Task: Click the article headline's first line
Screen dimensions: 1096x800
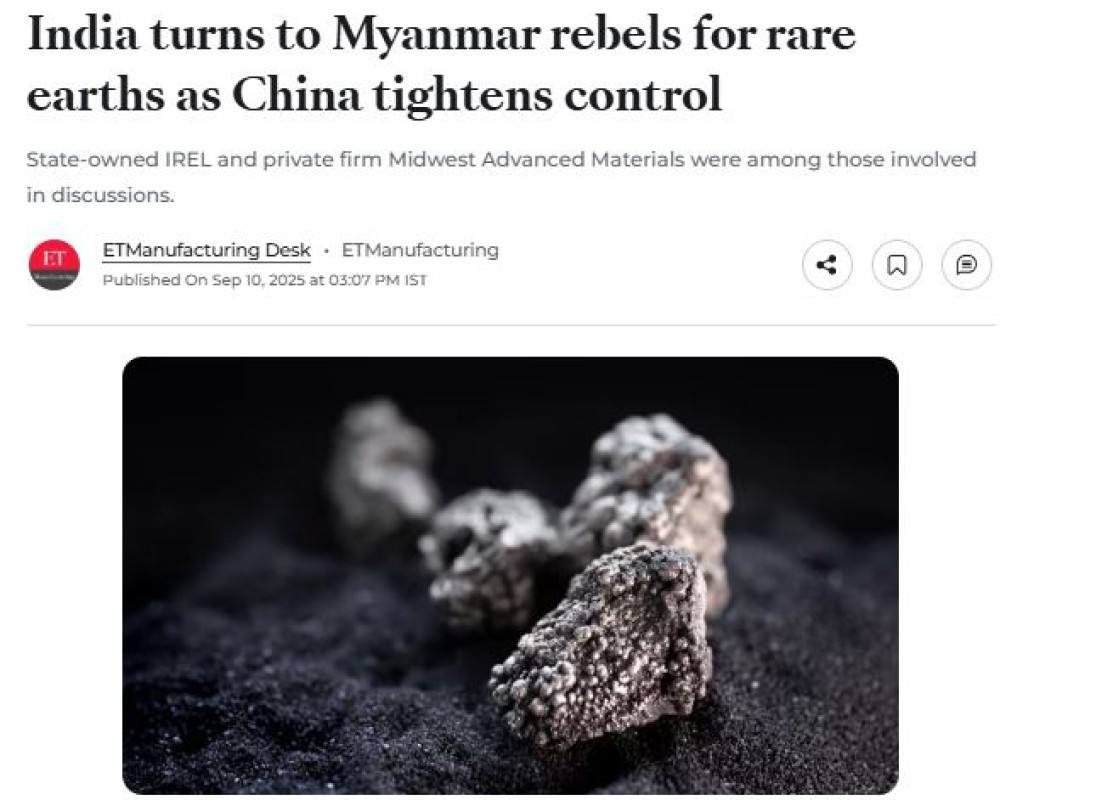Action: click(441, 35)
